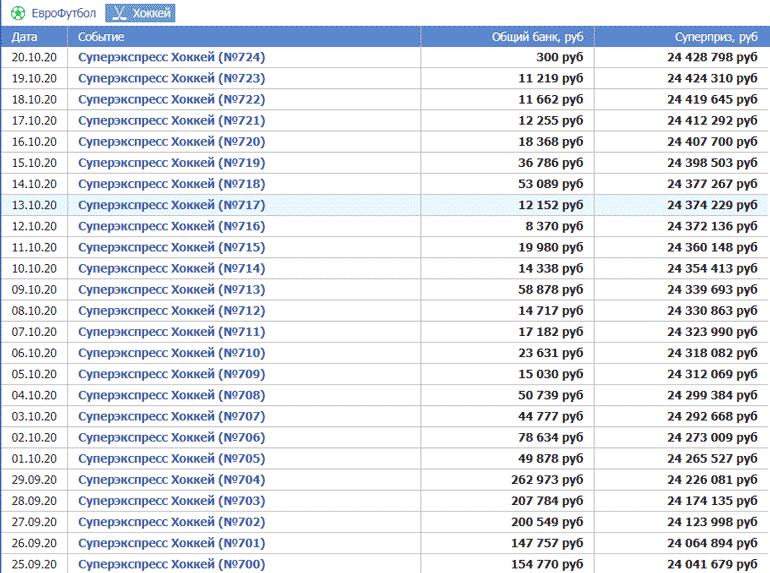Select the 24 428 798 руб superprize cell
The image size is (770, 573).
point(712,57)
